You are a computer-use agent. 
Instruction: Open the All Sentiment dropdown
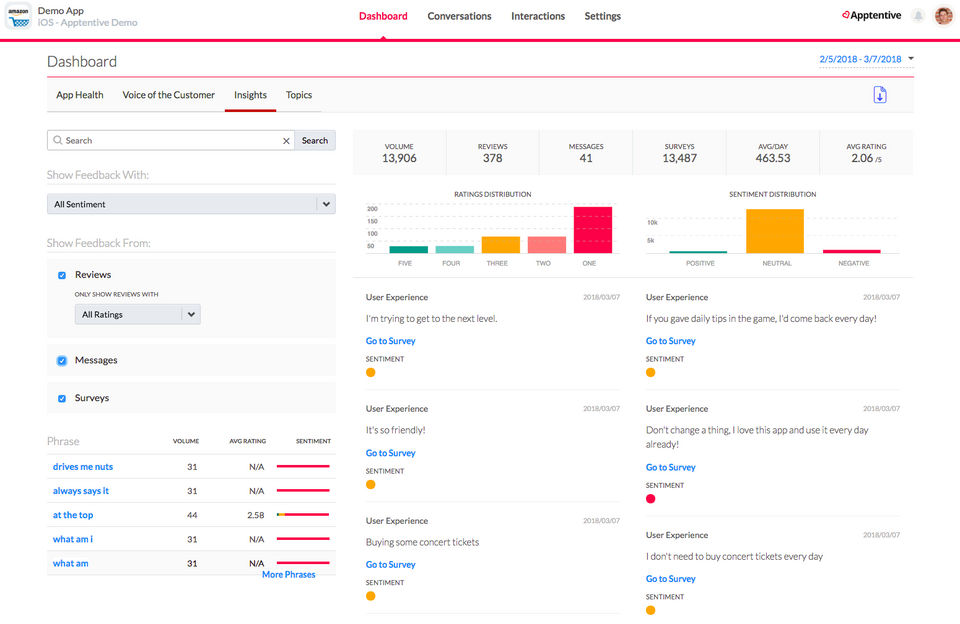(191, 204)
